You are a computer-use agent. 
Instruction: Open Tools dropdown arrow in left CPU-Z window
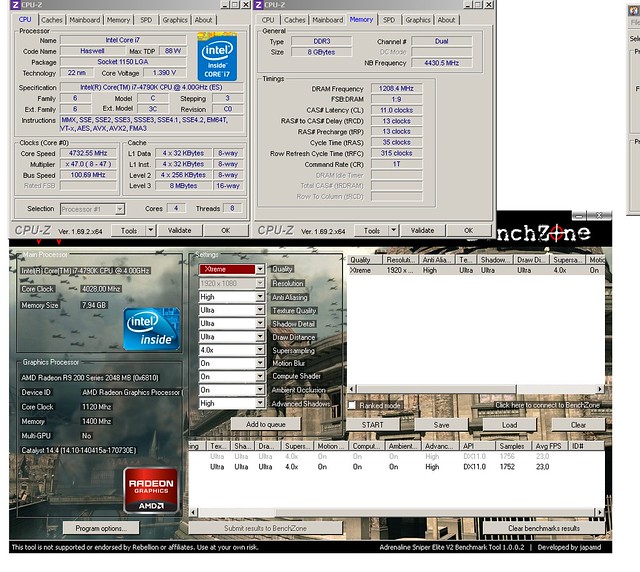tap(151, 230)
